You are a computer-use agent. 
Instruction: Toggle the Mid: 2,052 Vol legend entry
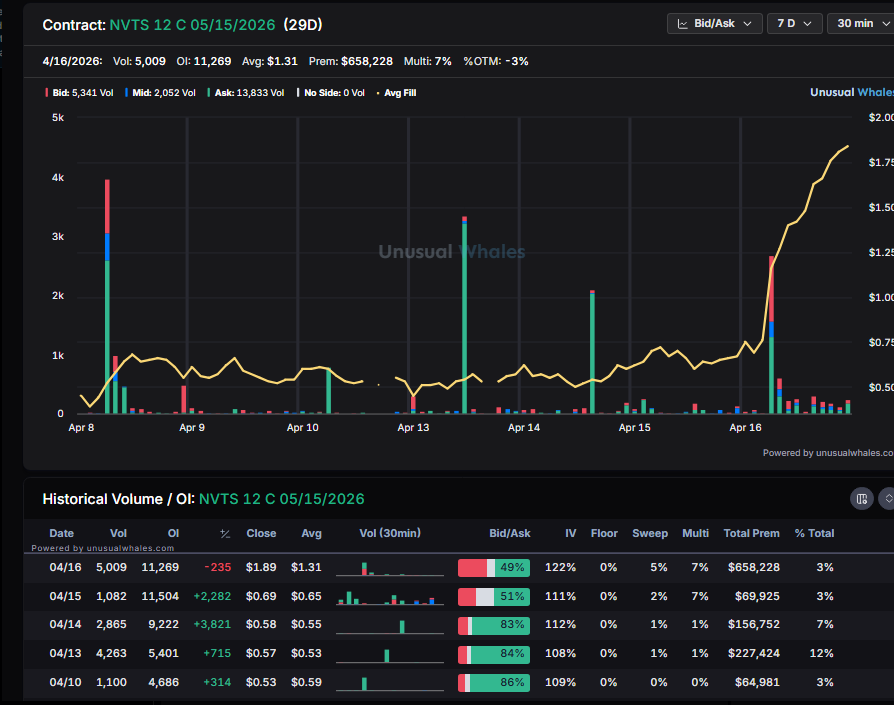point(160,92)
